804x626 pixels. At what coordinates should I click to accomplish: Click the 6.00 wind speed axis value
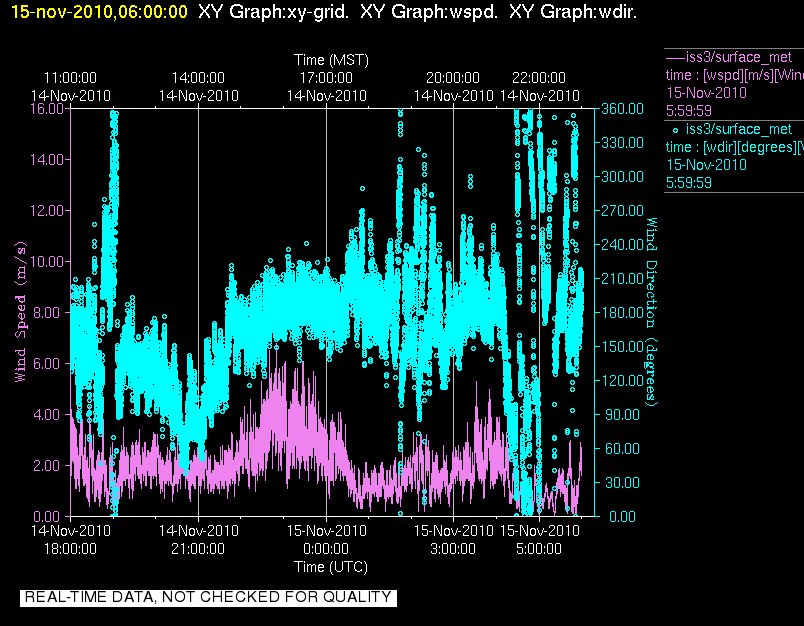coord(47,364)
